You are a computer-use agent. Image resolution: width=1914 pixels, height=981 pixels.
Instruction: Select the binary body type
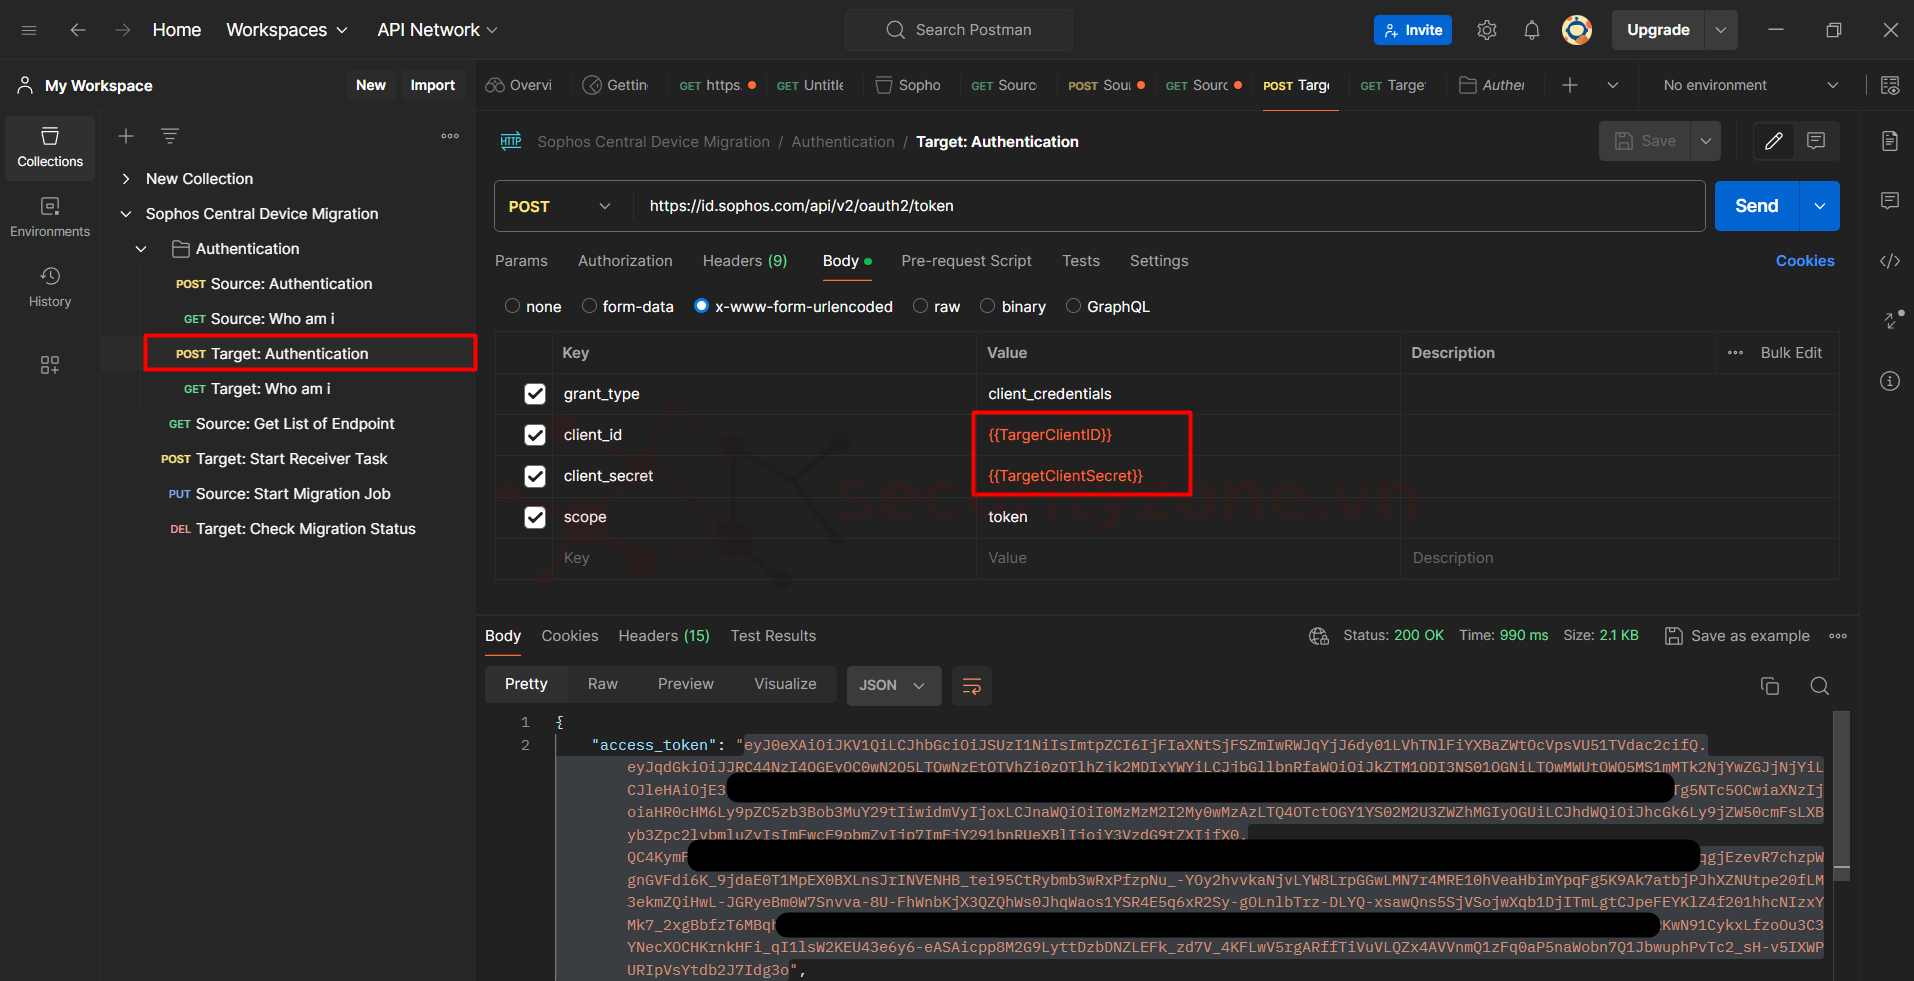point(988,306)
